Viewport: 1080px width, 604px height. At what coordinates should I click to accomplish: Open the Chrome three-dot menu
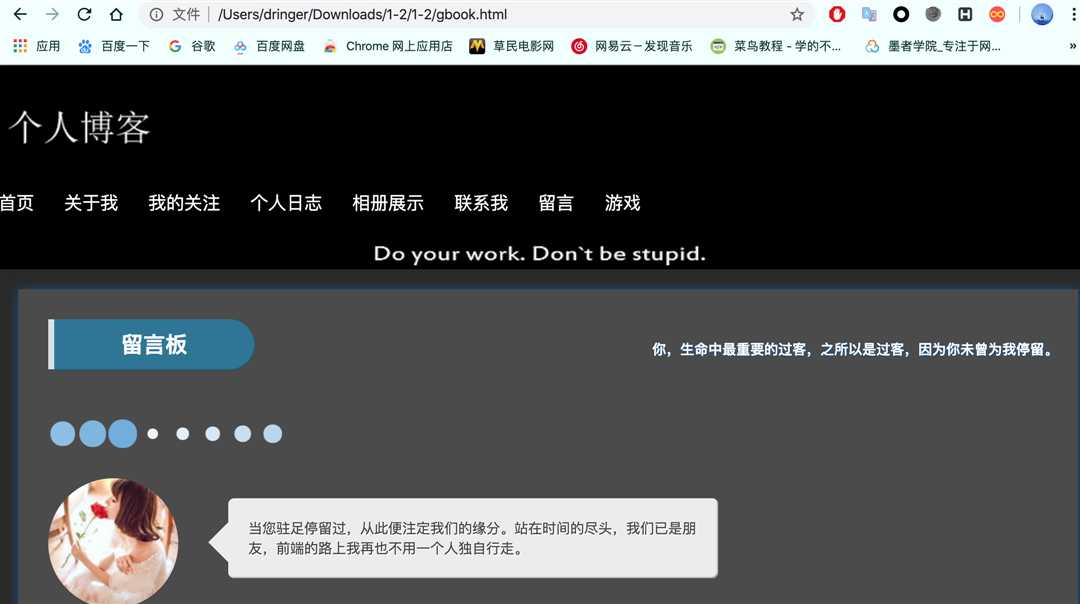point(1074,15)
